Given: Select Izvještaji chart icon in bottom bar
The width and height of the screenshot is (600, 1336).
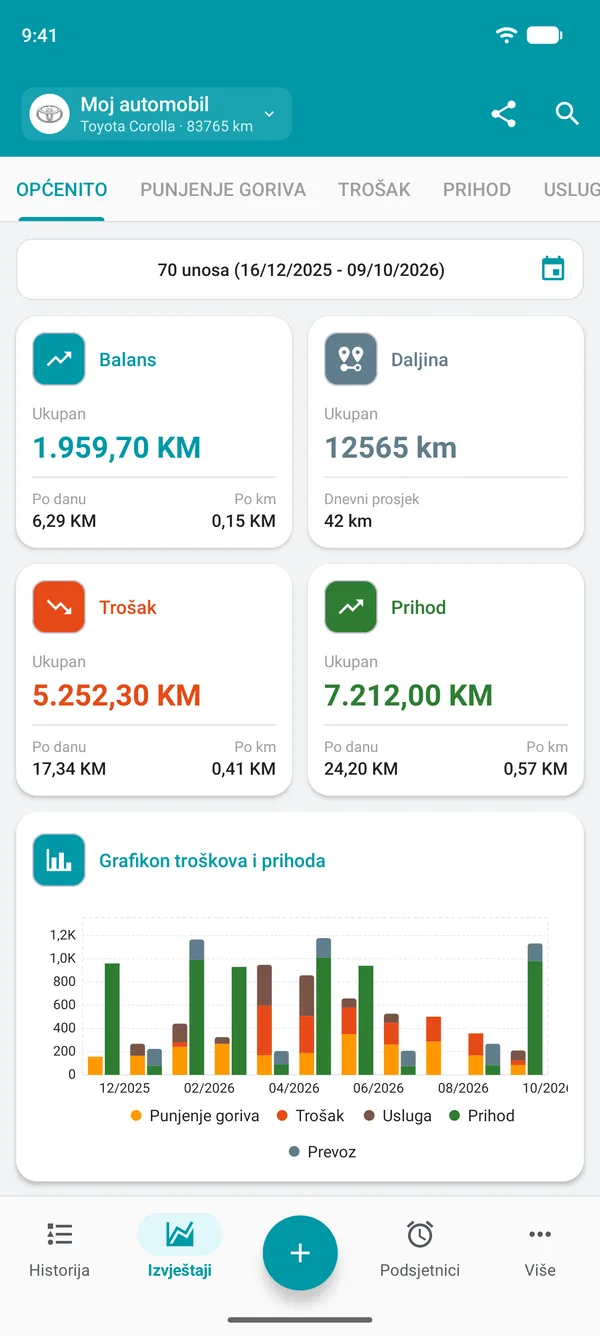Looking at the screenshot, I should click(x=180, y=1235).
